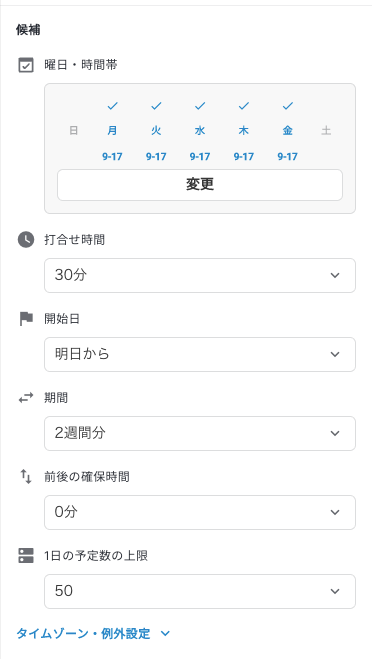Open the 0分 buffer time dropdown
This screenshot has width=372, height=659.
pos(200,512)
